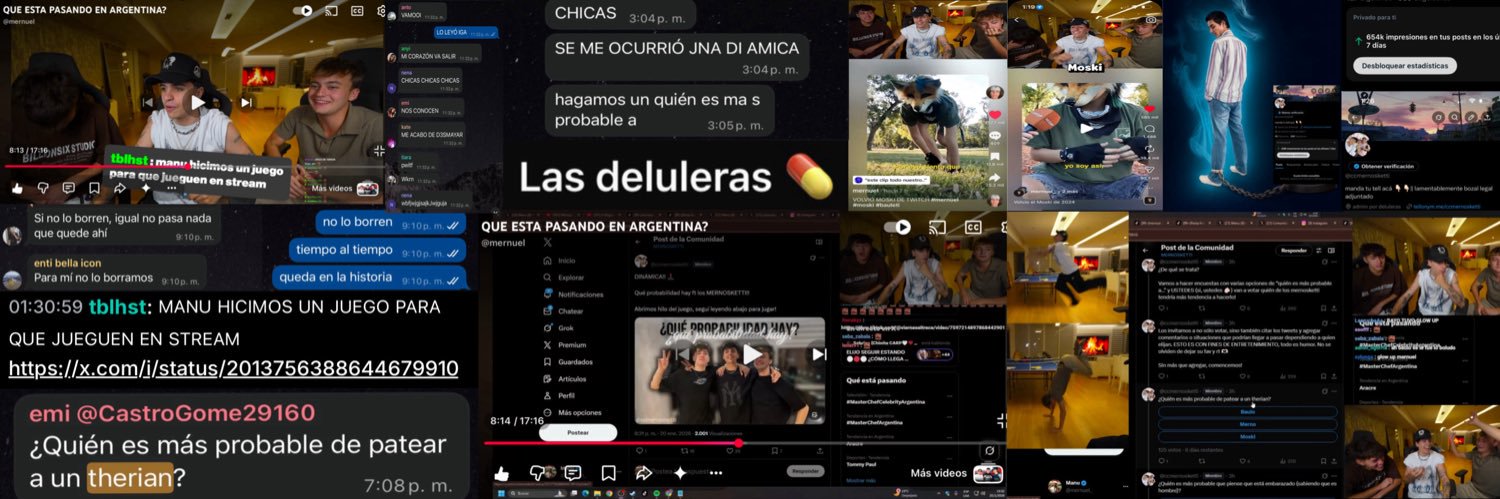1500x499 pixels.
Task: Cast the 8:14 video to a screen
Action: pos(938,227)
